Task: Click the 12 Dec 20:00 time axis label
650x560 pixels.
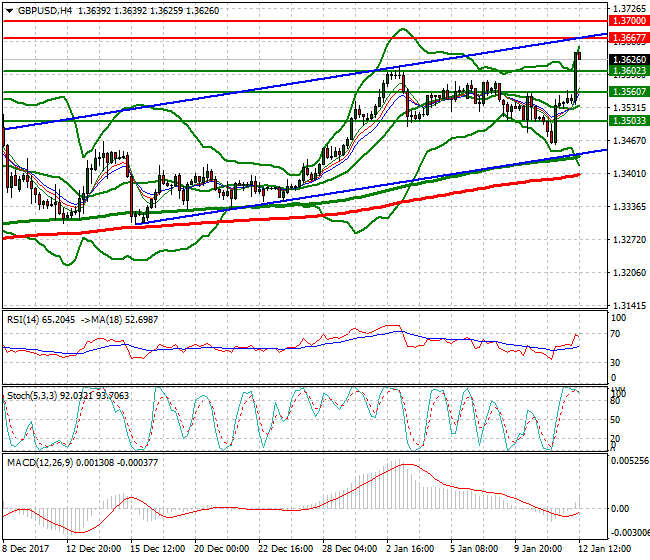Action: point(94,548)
